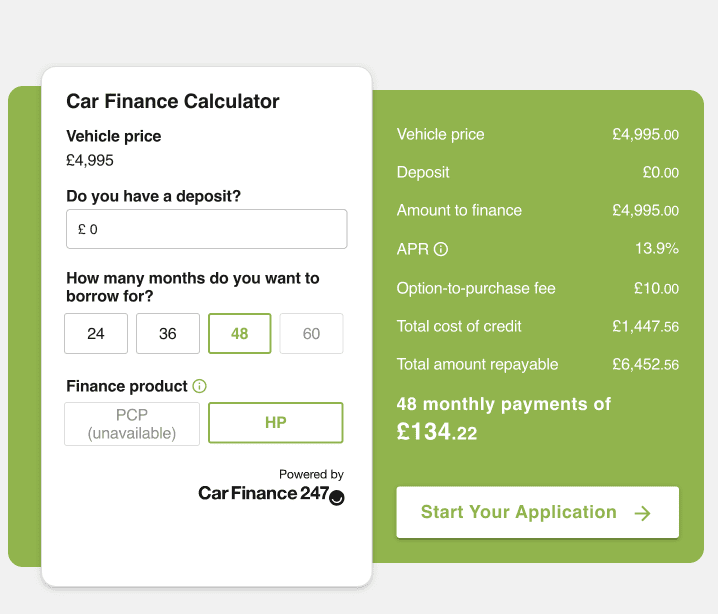718x614 pixels.
Task: Click Start Your Application button
Action: (538, 512)
